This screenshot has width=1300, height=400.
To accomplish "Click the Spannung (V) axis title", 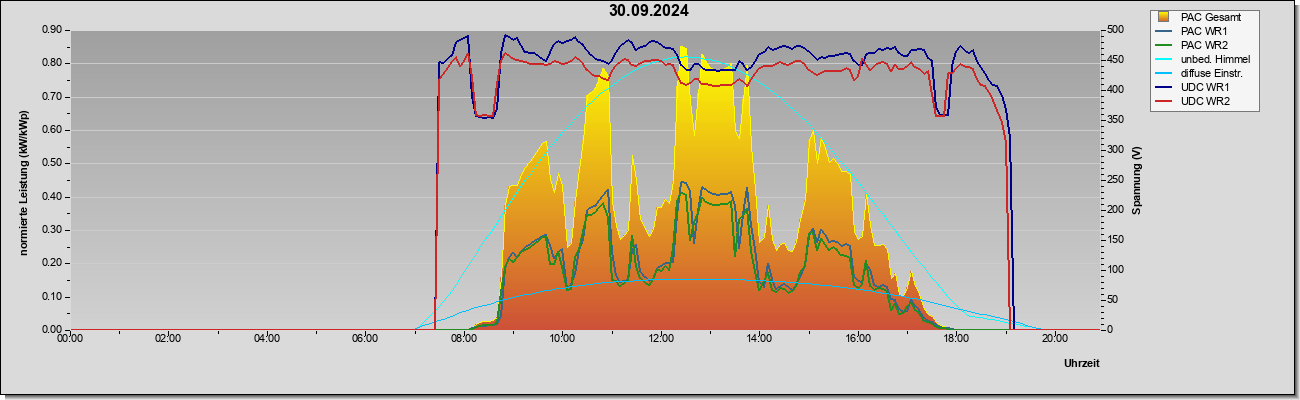I will (x=1137, y=180).
